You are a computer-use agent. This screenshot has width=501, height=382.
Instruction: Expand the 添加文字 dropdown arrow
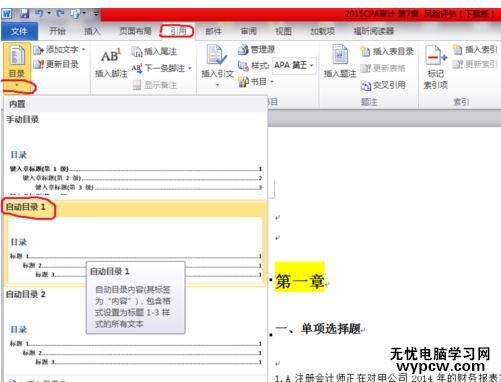83,50
